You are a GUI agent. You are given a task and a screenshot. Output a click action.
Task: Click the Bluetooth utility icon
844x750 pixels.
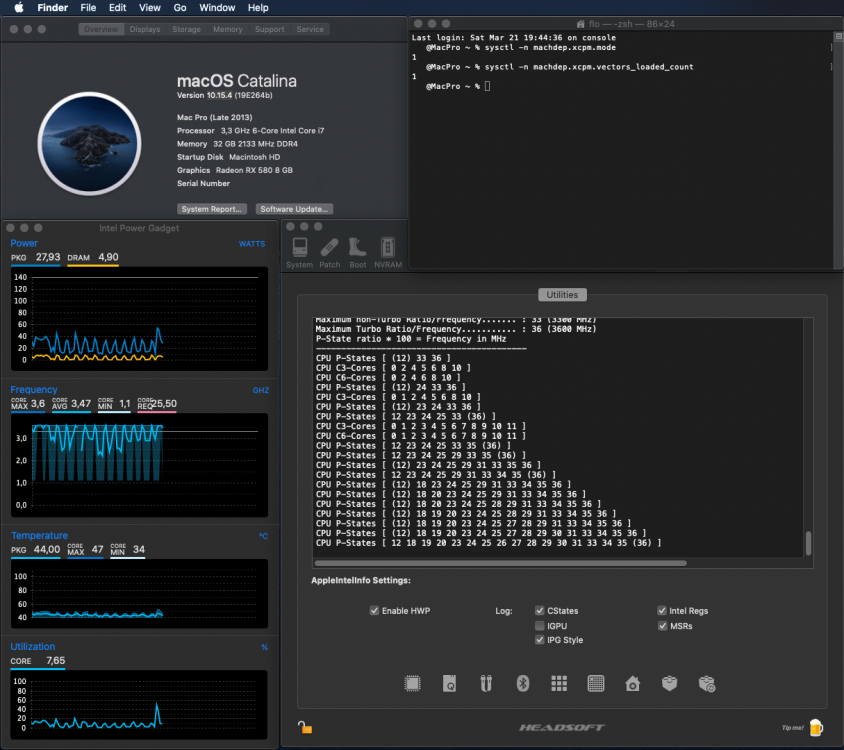[x=523, y=683]
